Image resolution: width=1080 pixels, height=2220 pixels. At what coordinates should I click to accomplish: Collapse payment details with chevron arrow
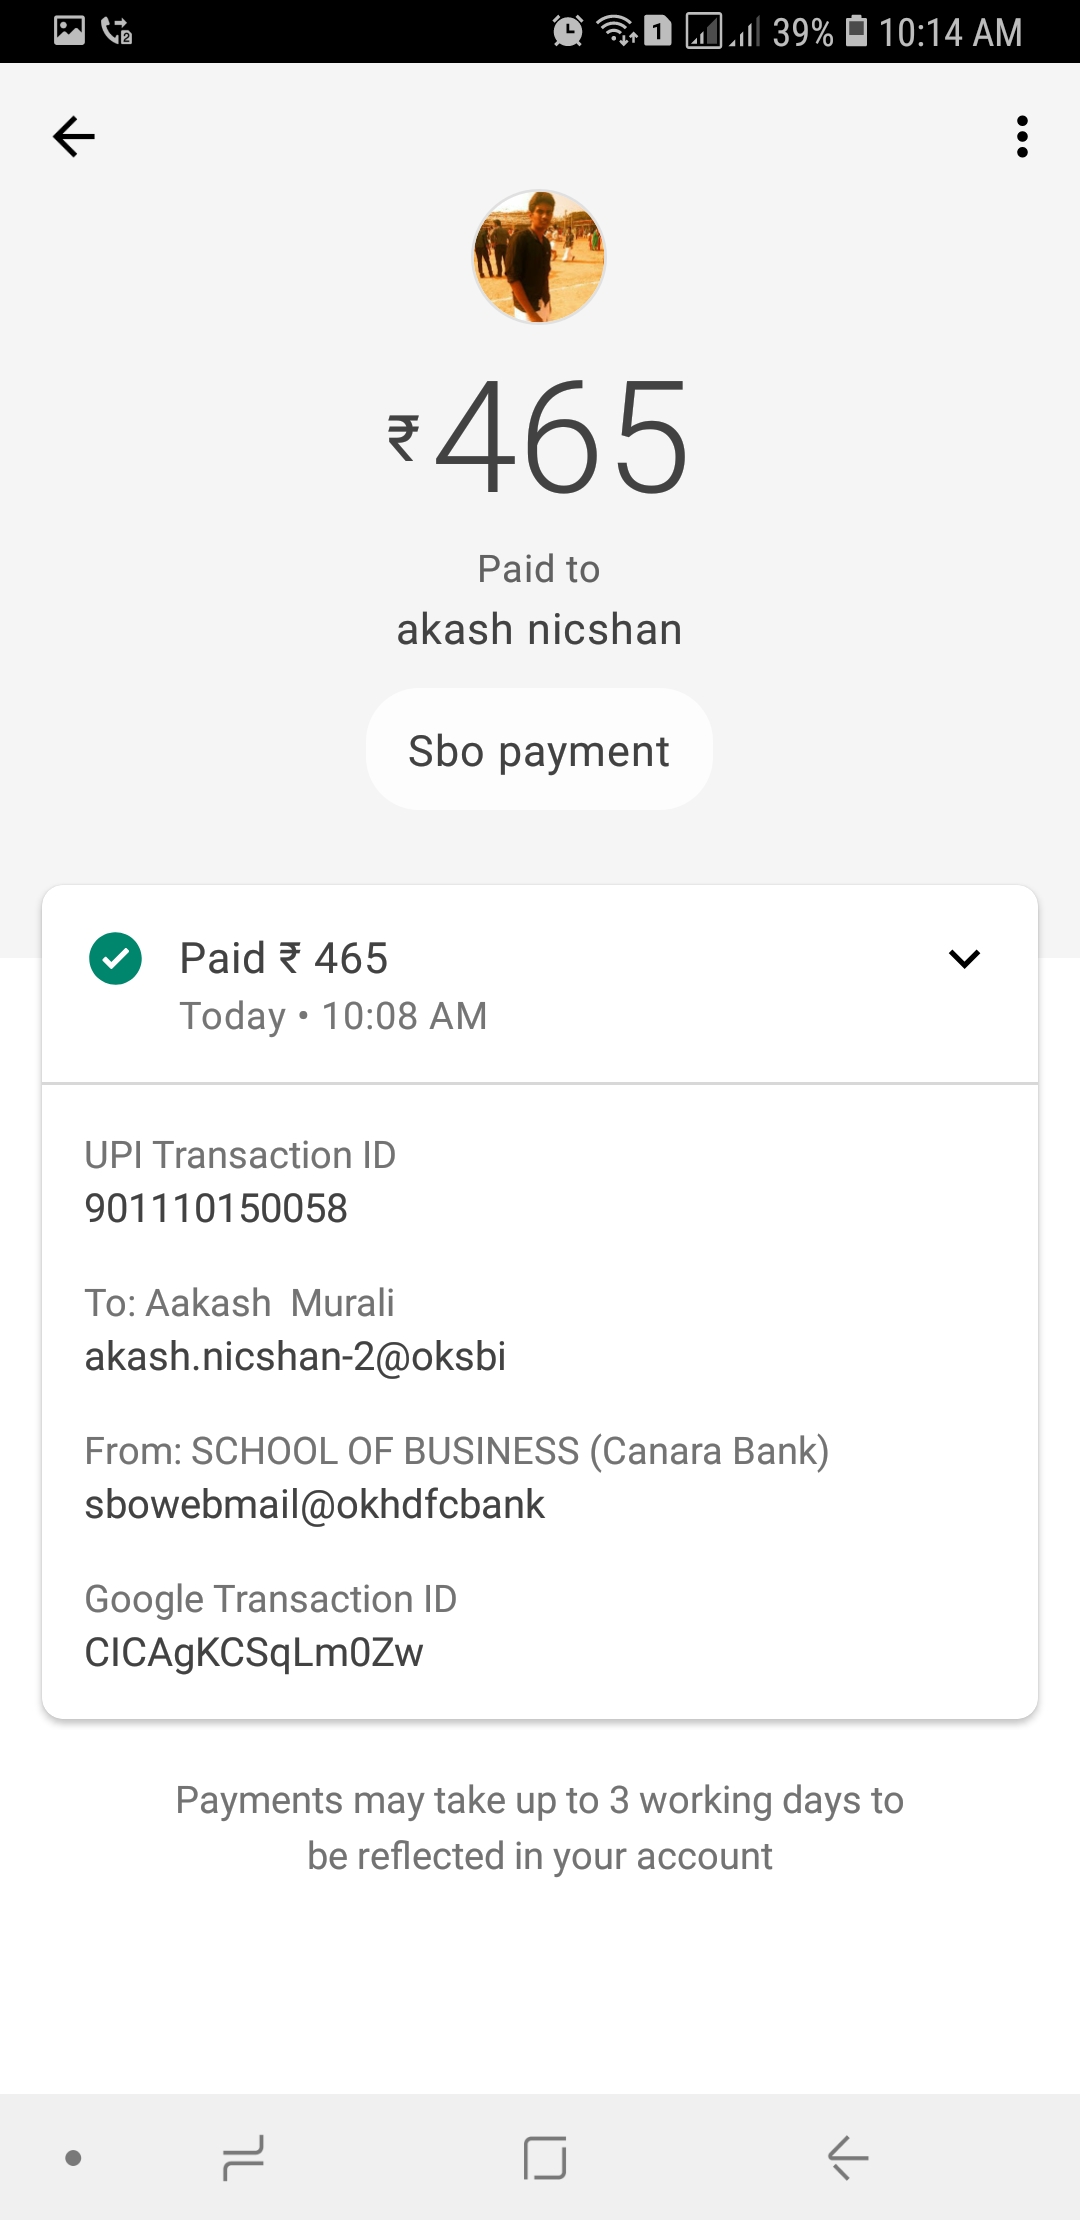(x=964, y=959)
